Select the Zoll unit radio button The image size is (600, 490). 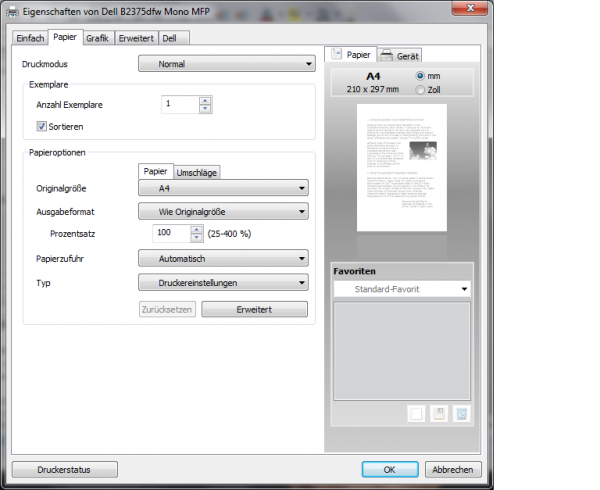[x=420, y=91]
